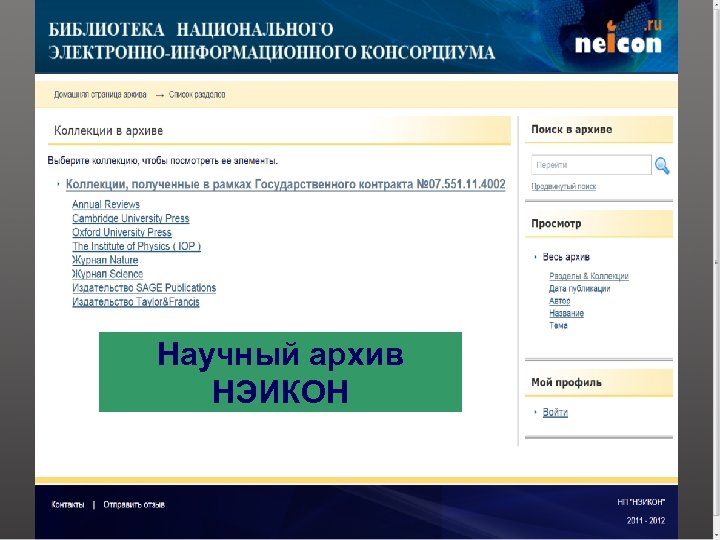The width and height of the screenshot is (720, 540).
Task: Open 'Издательство SAGE Publications' collection
Action: tap(144, 288)
